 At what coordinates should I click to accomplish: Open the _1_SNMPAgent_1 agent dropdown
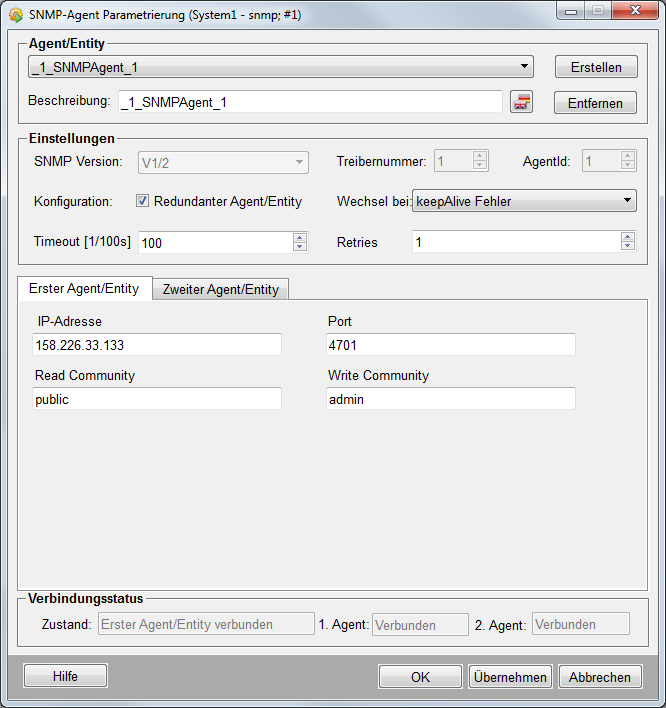(280, 67)
